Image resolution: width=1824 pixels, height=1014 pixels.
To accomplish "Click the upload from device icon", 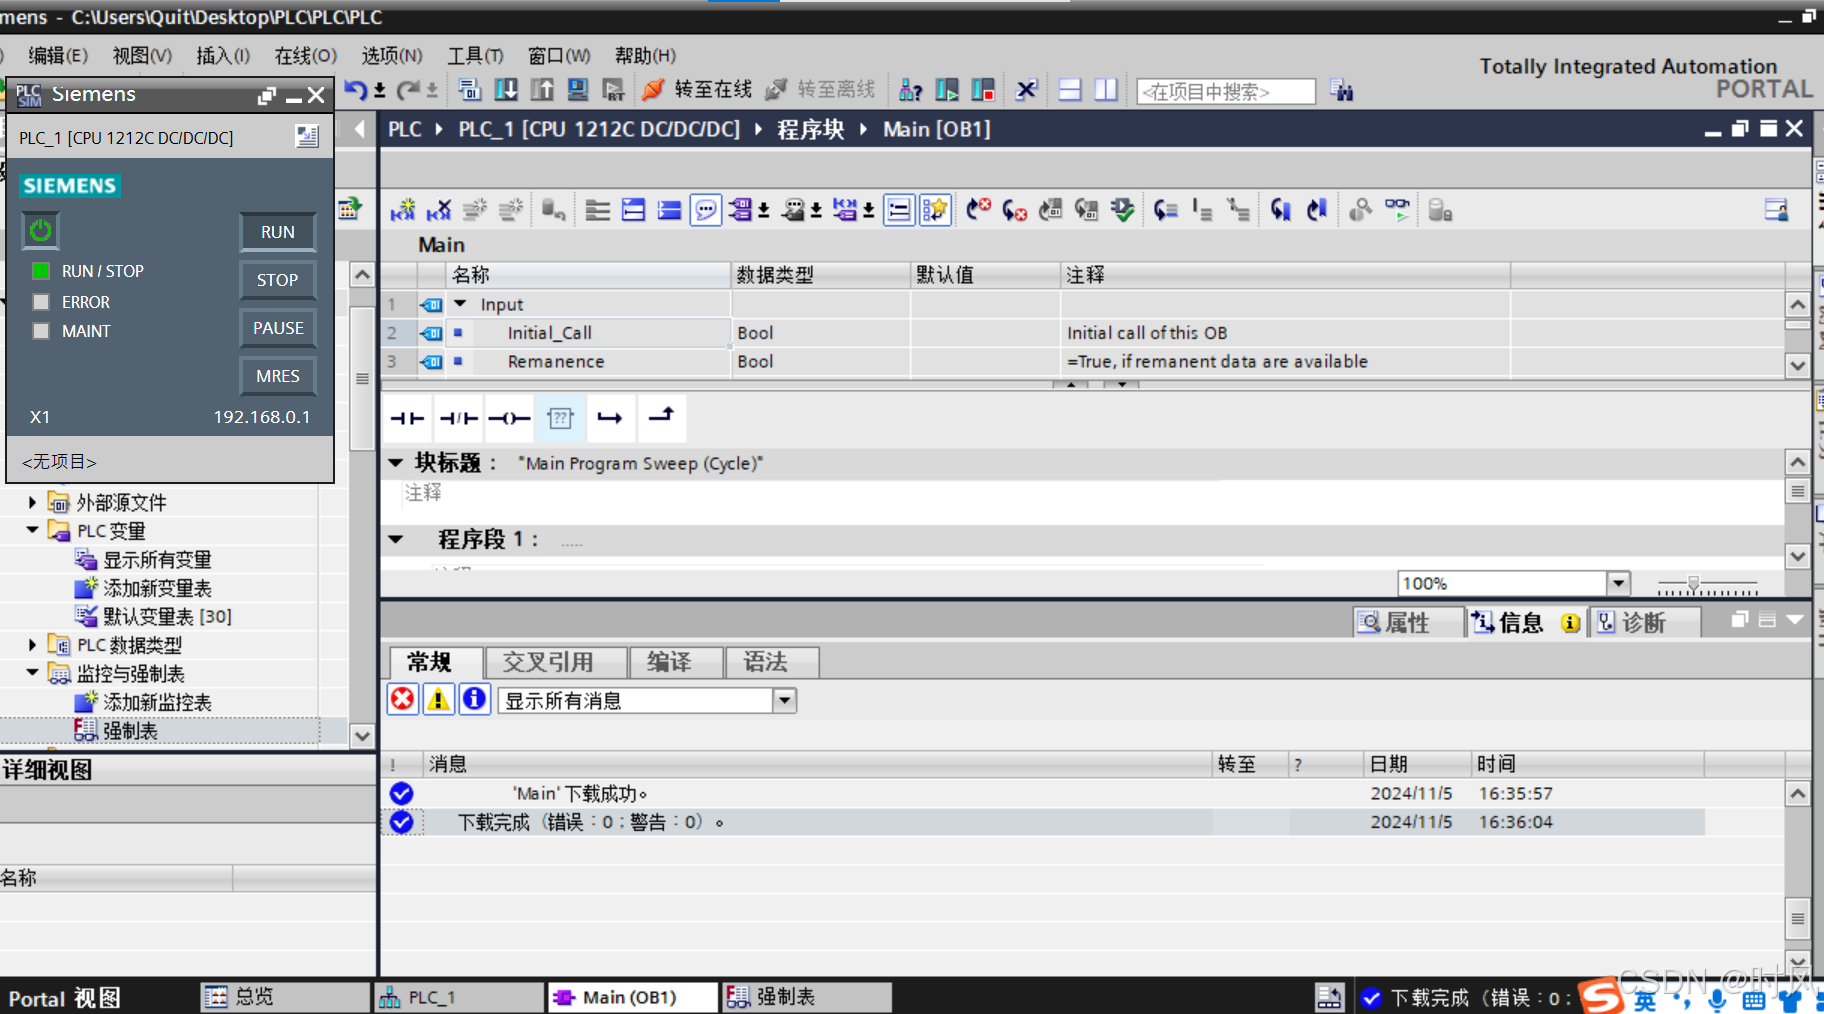I will pyautogui.click(x=542, y=90).
